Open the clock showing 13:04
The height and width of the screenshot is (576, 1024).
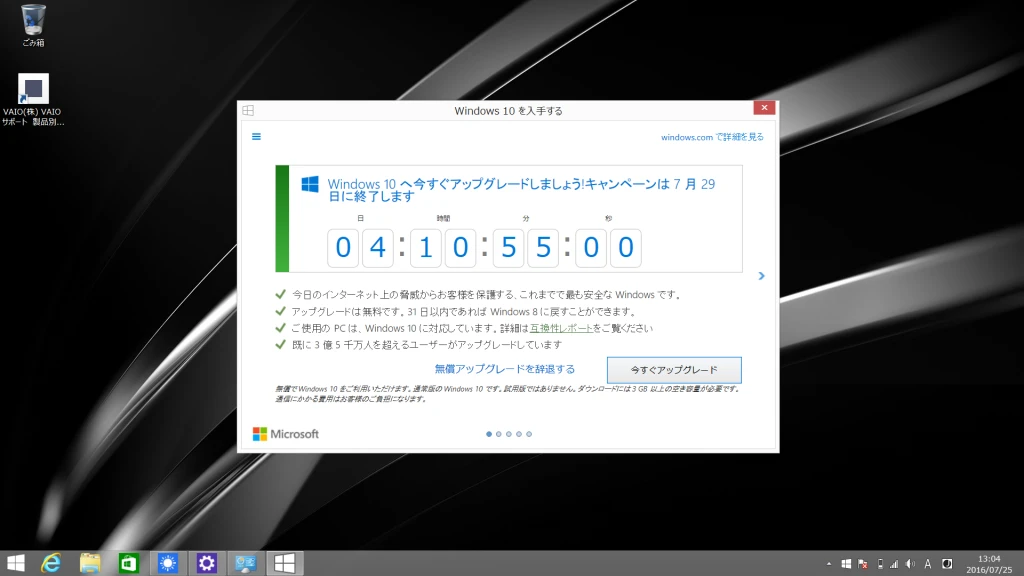coord(989,564)
